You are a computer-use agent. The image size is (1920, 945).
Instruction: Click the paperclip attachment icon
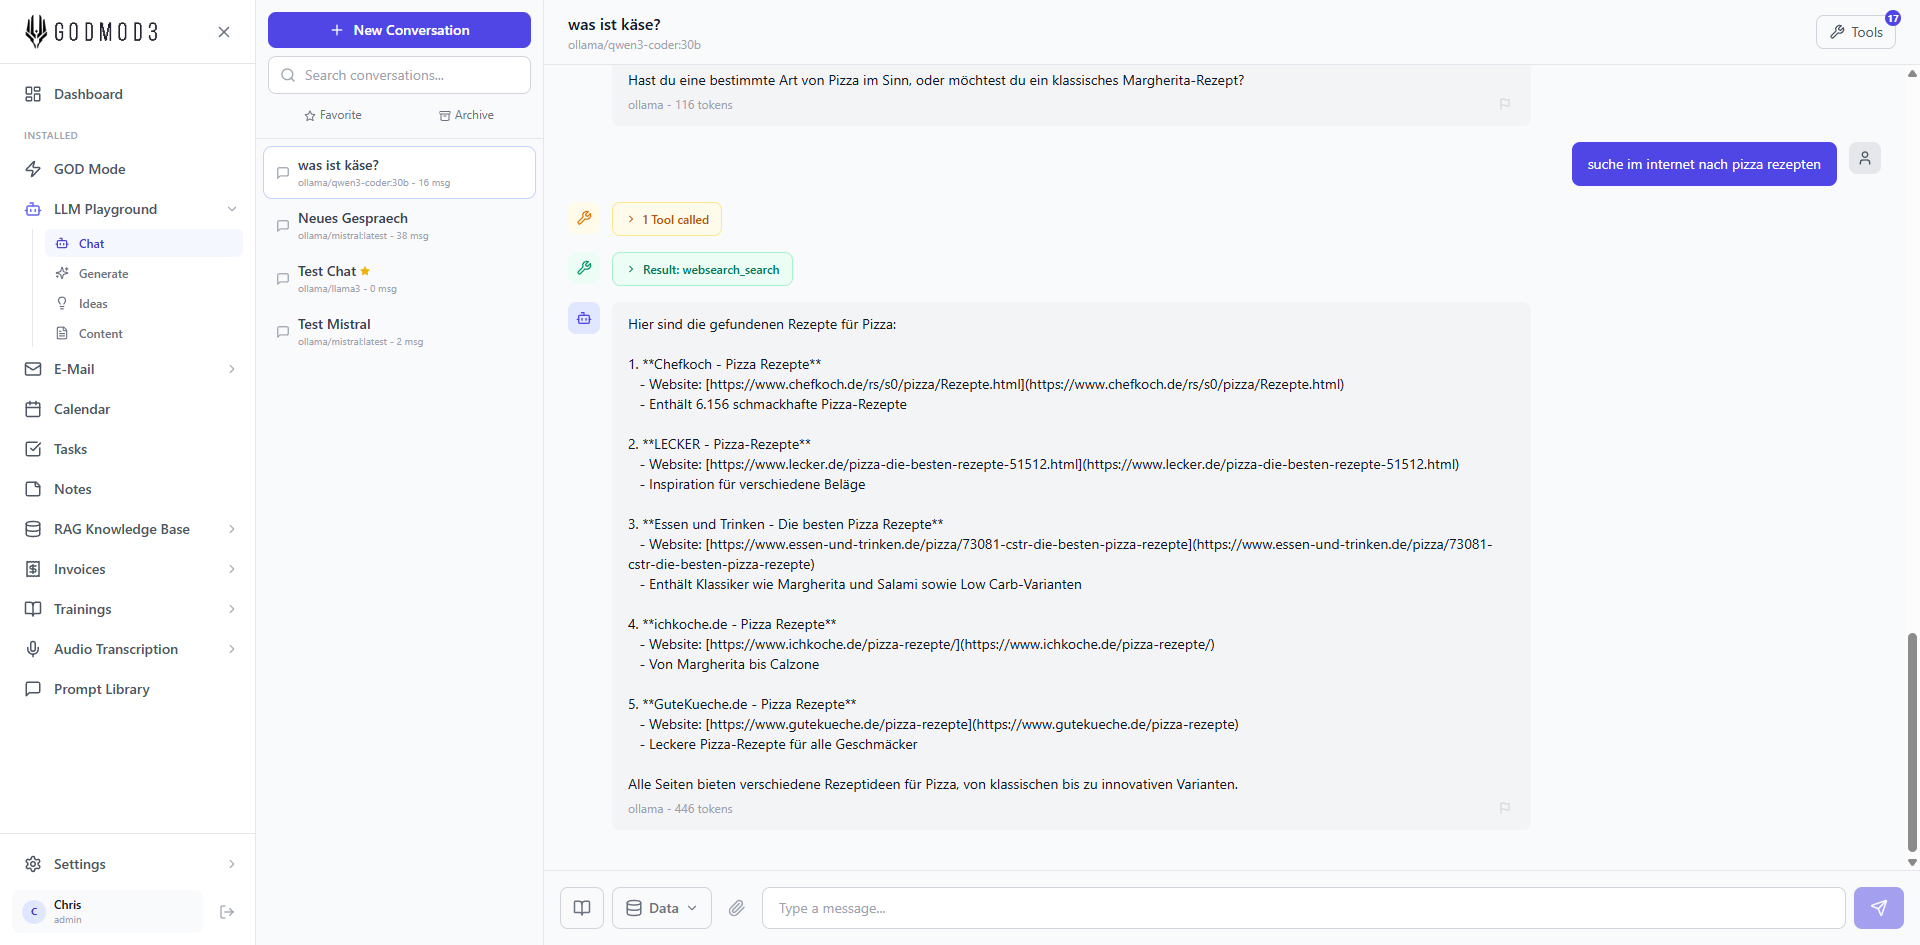736,908
